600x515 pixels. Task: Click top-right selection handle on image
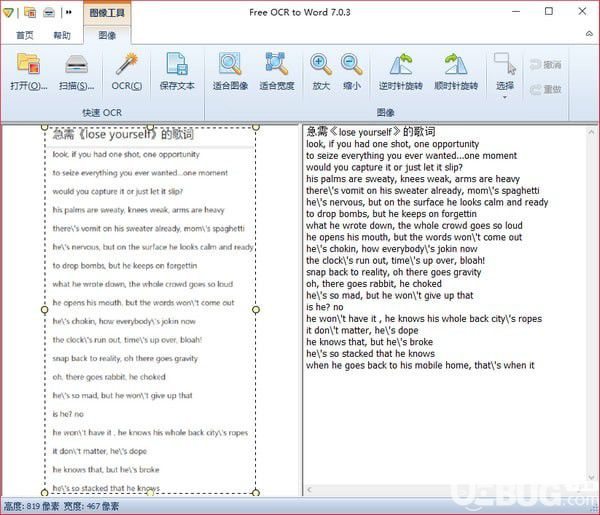[256, 127]
